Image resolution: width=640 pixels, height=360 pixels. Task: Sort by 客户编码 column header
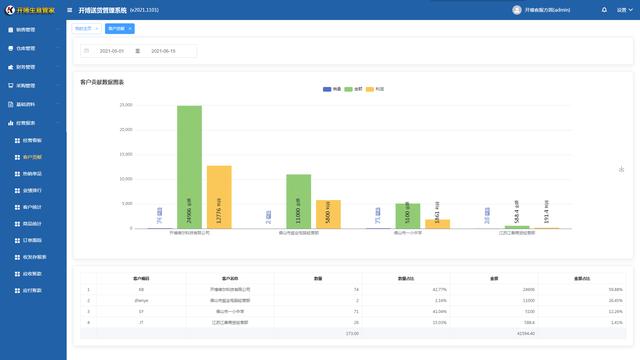pos(141,278)
